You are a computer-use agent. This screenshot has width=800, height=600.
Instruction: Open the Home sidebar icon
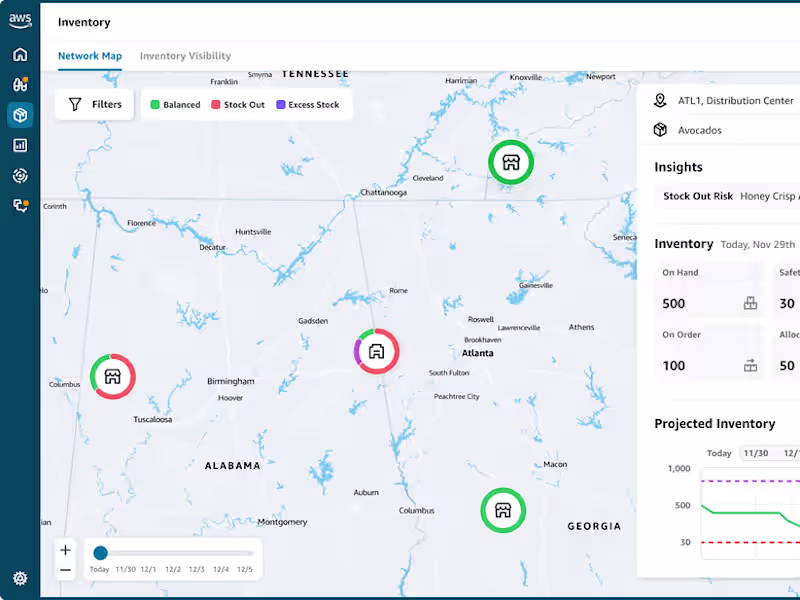(x=20, y=54)
